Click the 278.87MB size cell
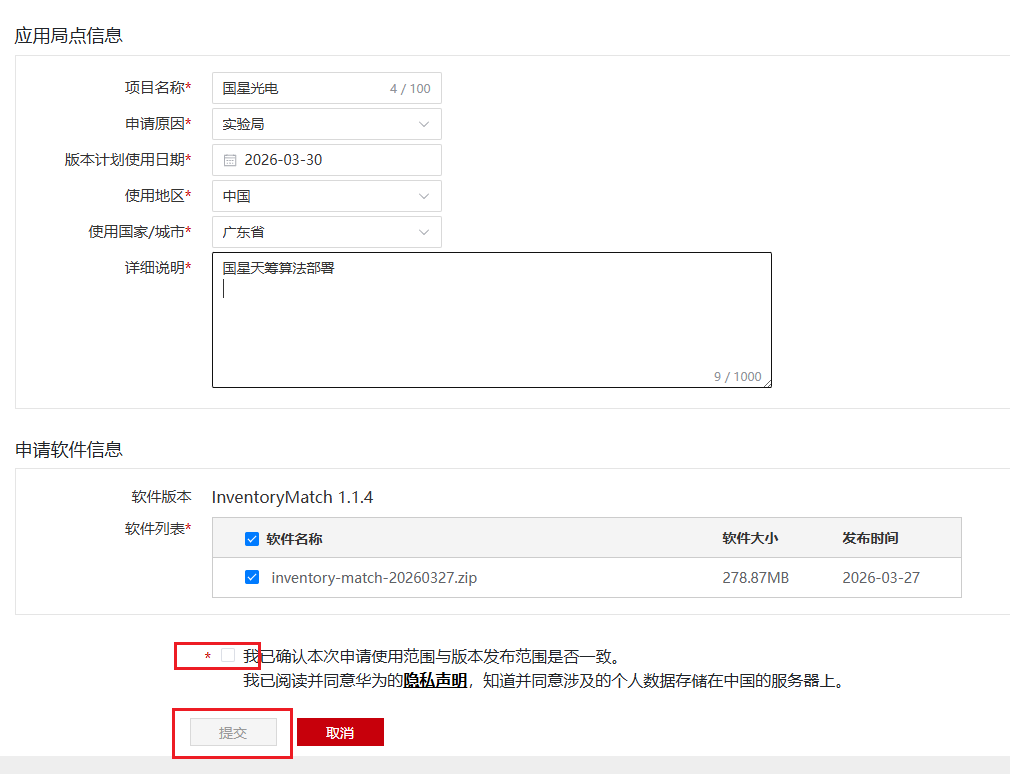This screenshot has height=774, width=1010. (x=756, y=578)
